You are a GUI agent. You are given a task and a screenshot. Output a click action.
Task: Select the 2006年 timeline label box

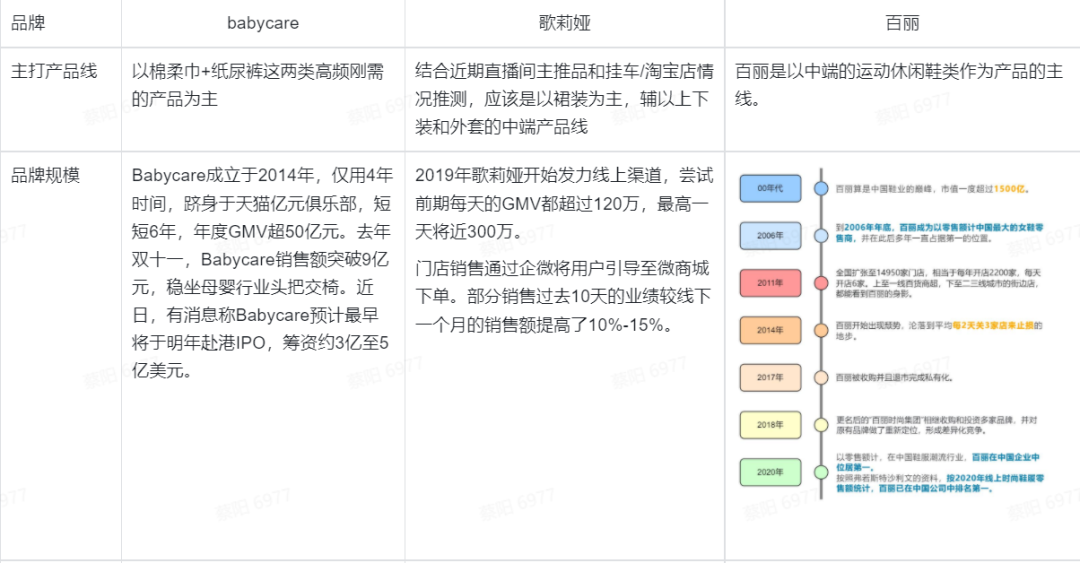(769, 236)
